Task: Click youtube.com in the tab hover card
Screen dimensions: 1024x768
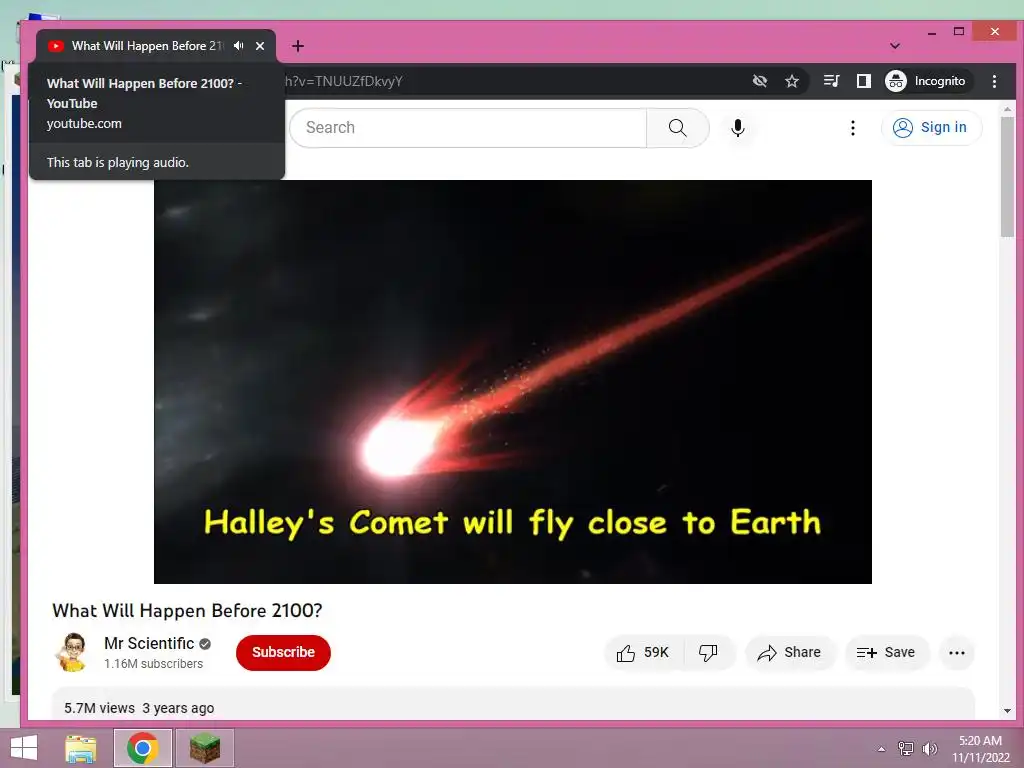Action: point(84,123)
